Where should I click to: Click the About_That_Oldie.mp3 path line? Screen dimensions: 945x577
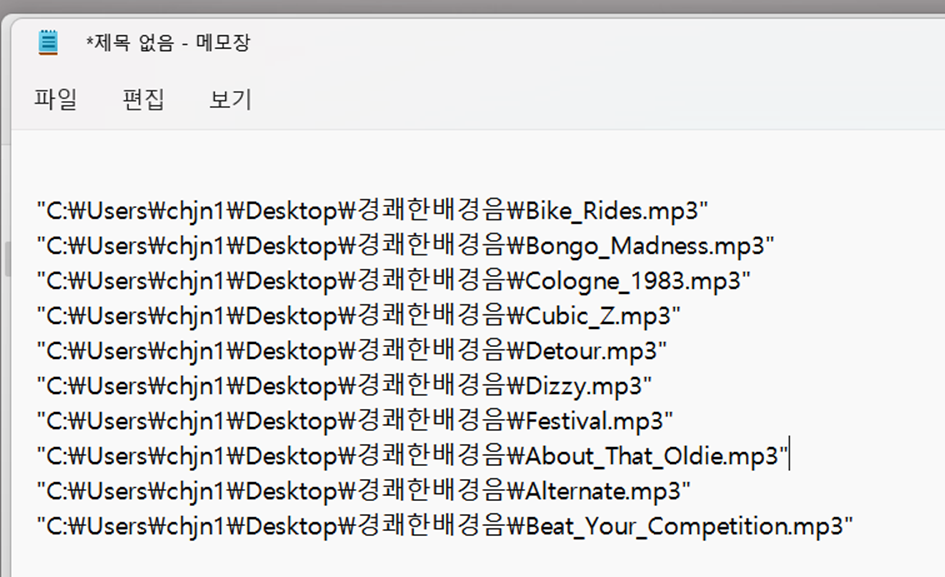[412, 456]
